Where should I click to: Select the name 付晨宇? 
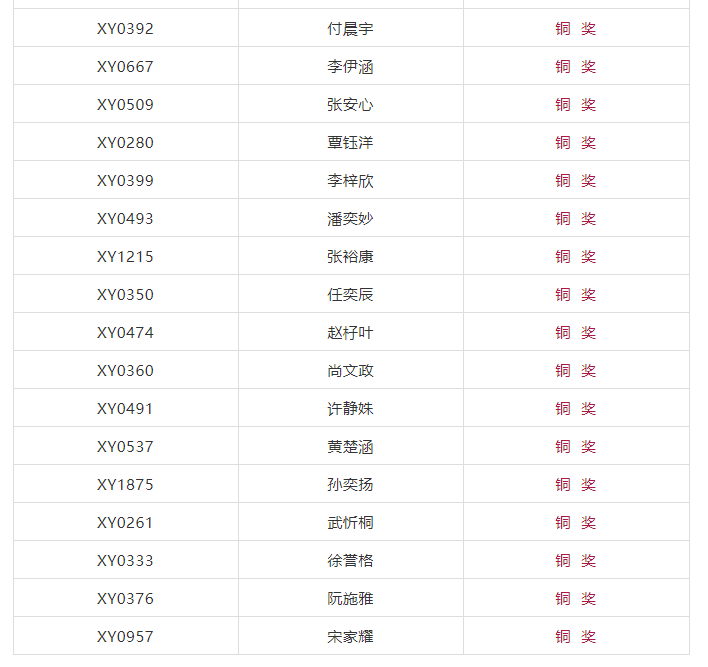[350, 29]
